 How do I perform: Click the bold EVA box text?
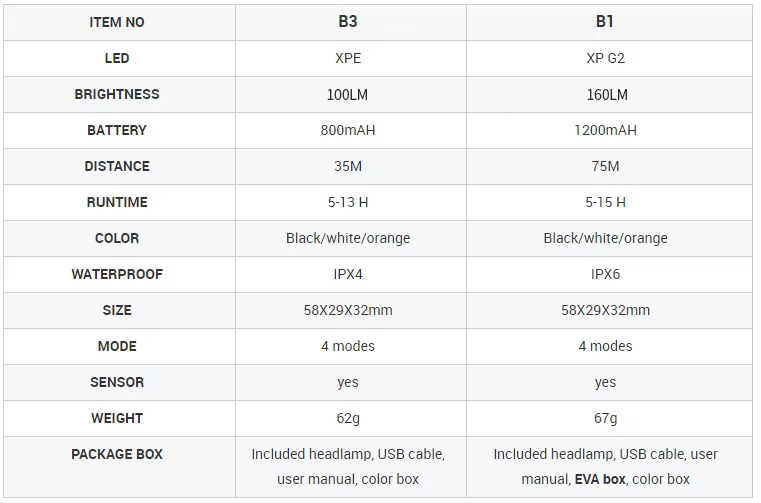coord(600,479)
